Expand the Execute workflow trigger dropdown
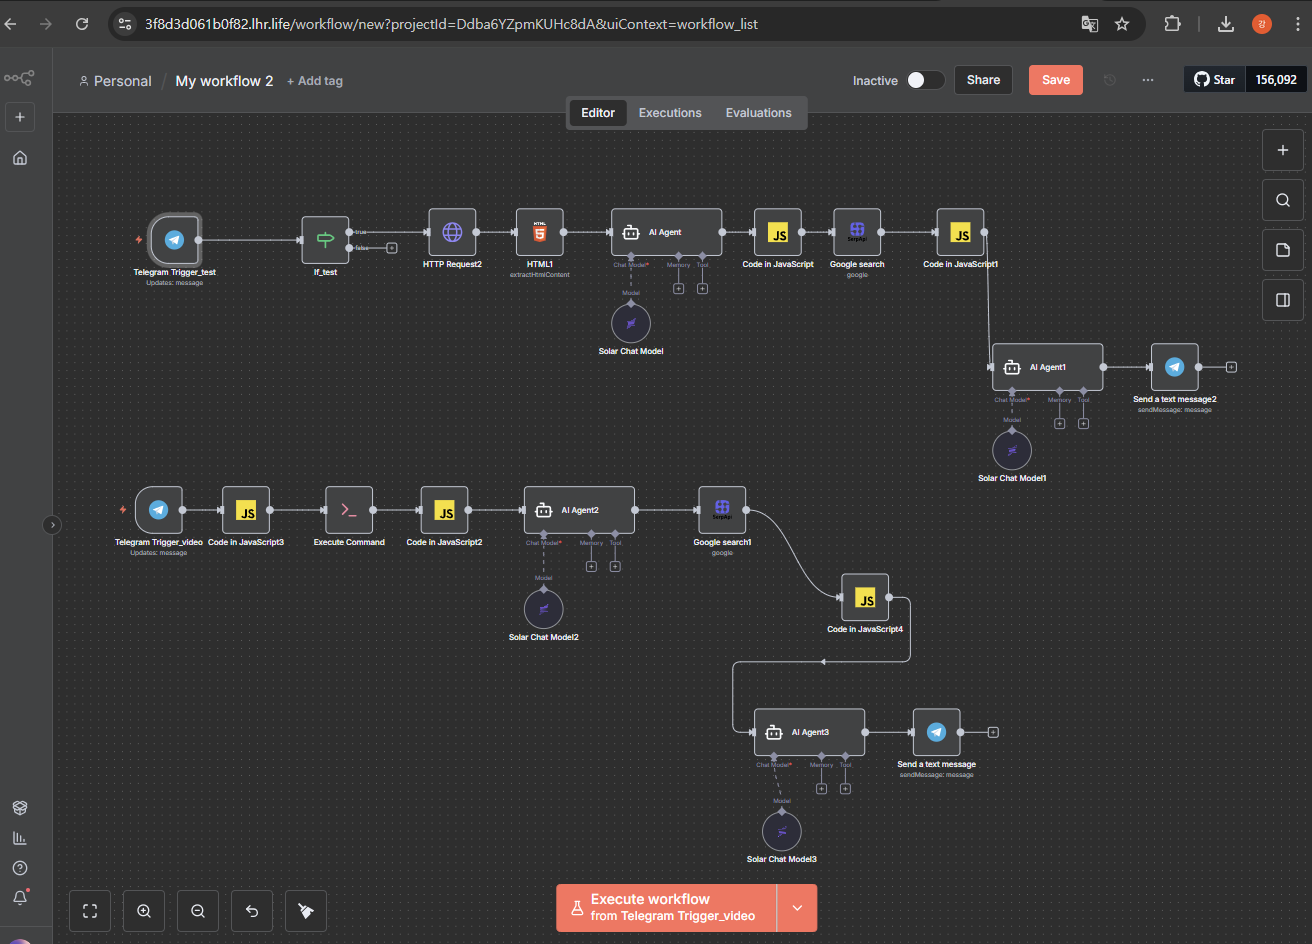1312x944 pixels. 797,908
